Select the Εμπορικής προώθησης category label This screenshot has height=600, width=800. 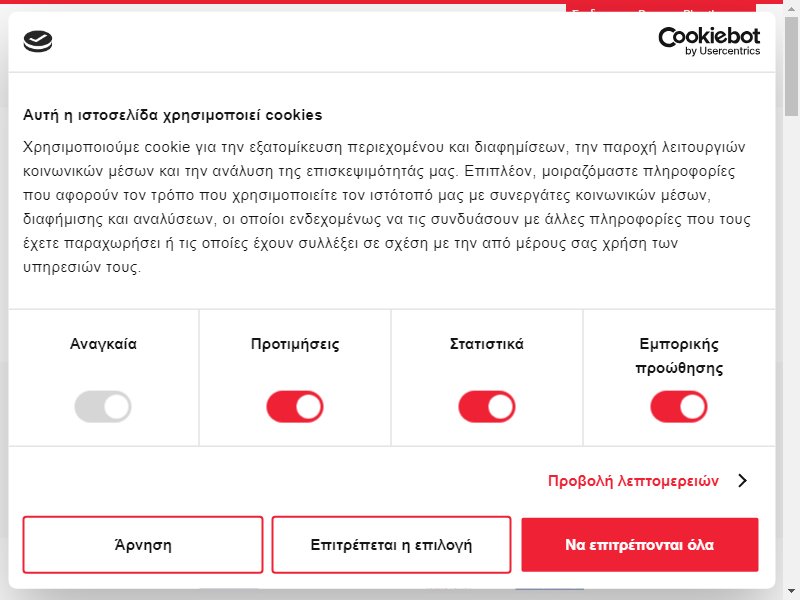coord(679,356)
